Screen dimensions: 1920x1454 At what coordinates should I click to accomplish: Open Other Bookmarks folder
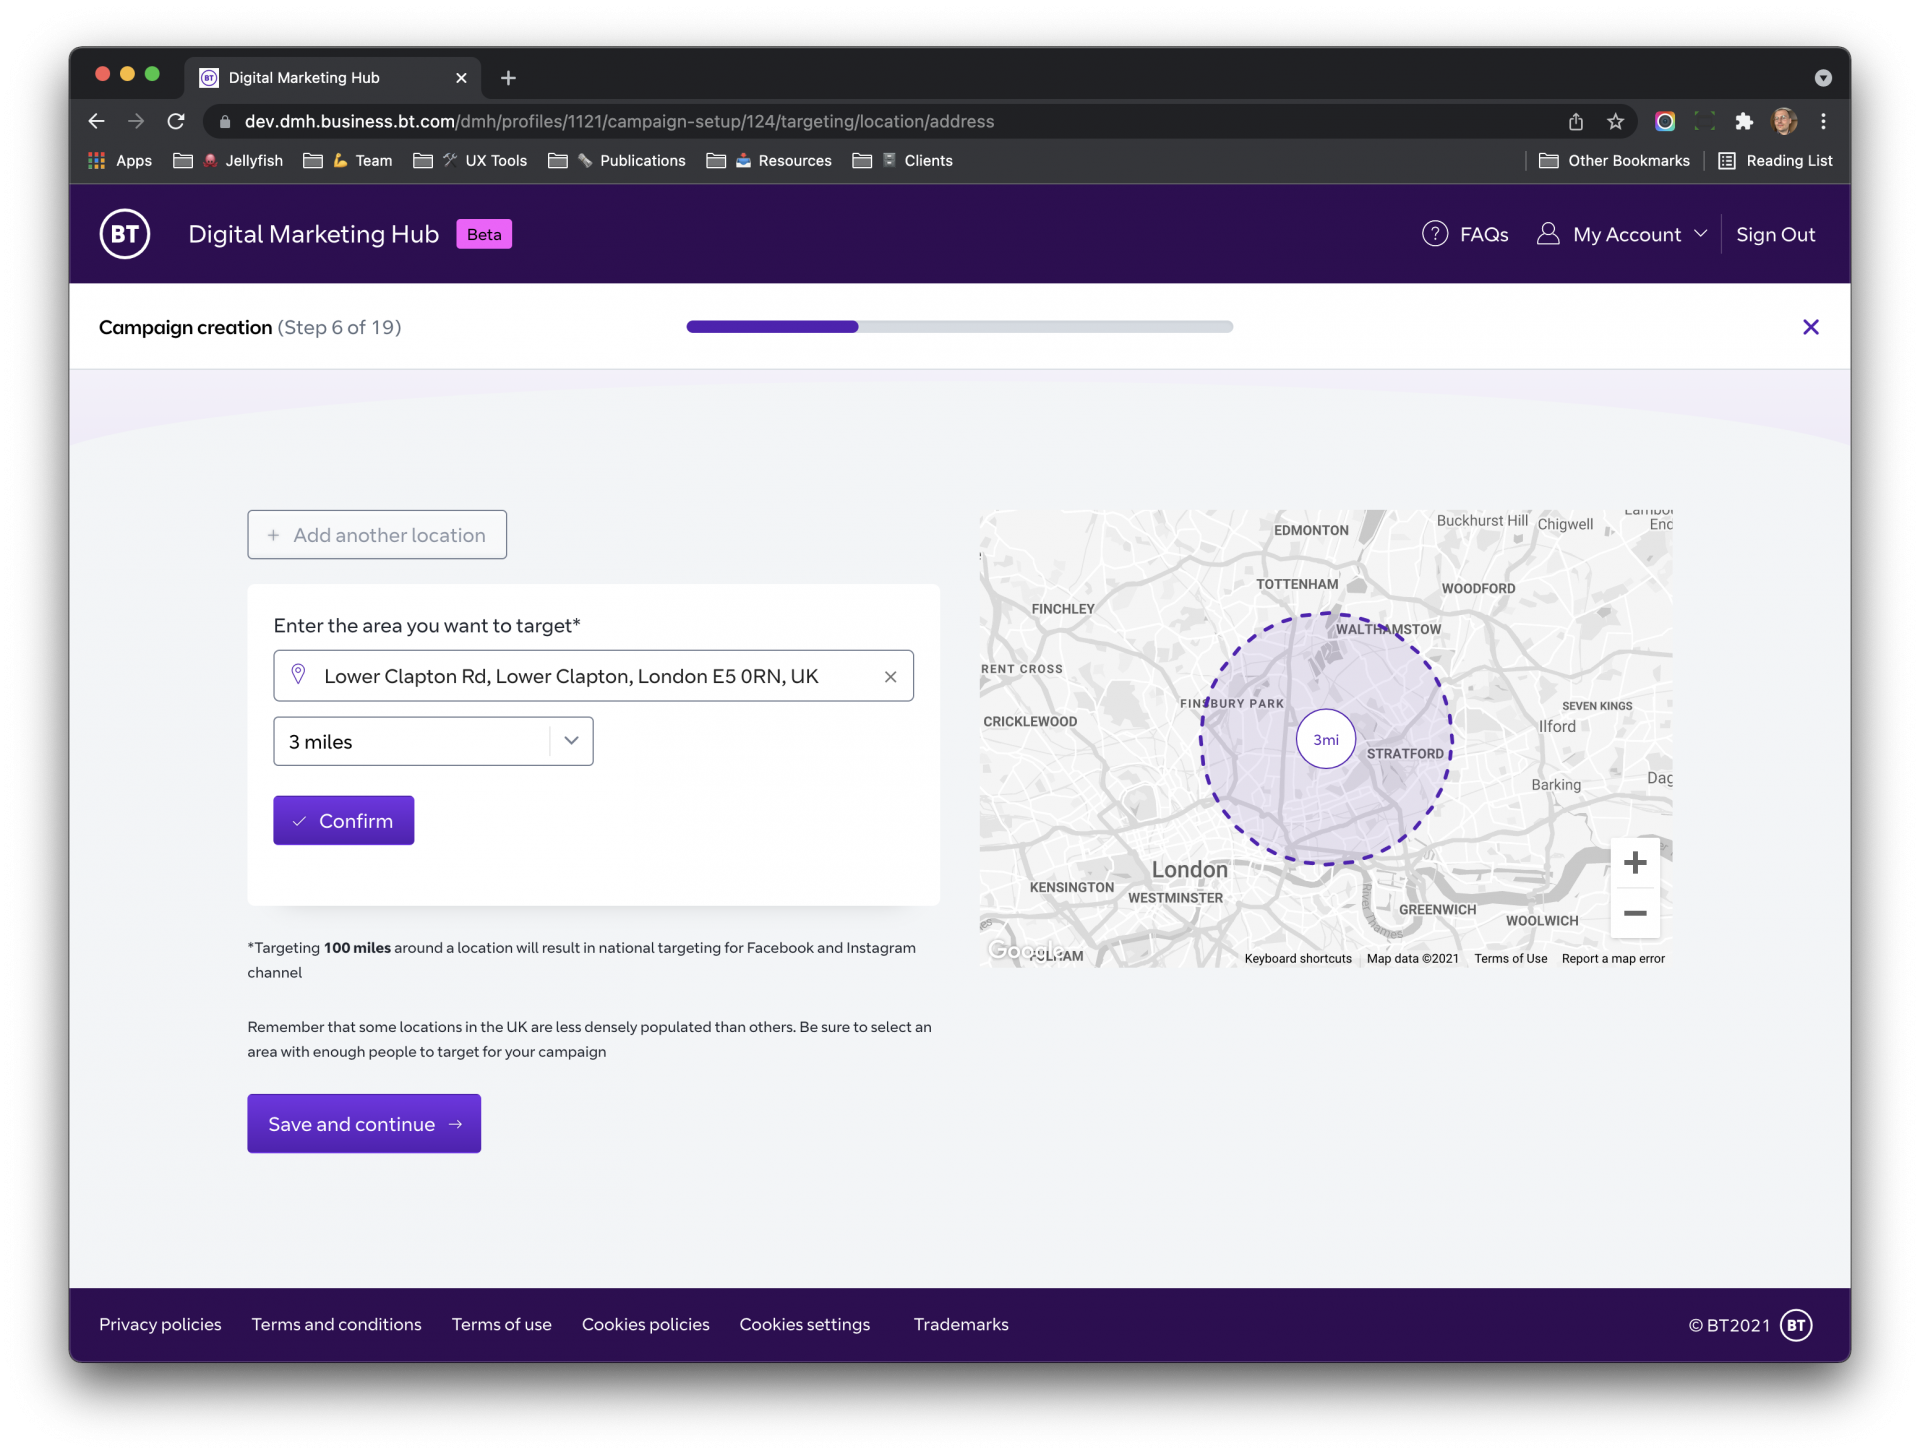[1614, 160]
